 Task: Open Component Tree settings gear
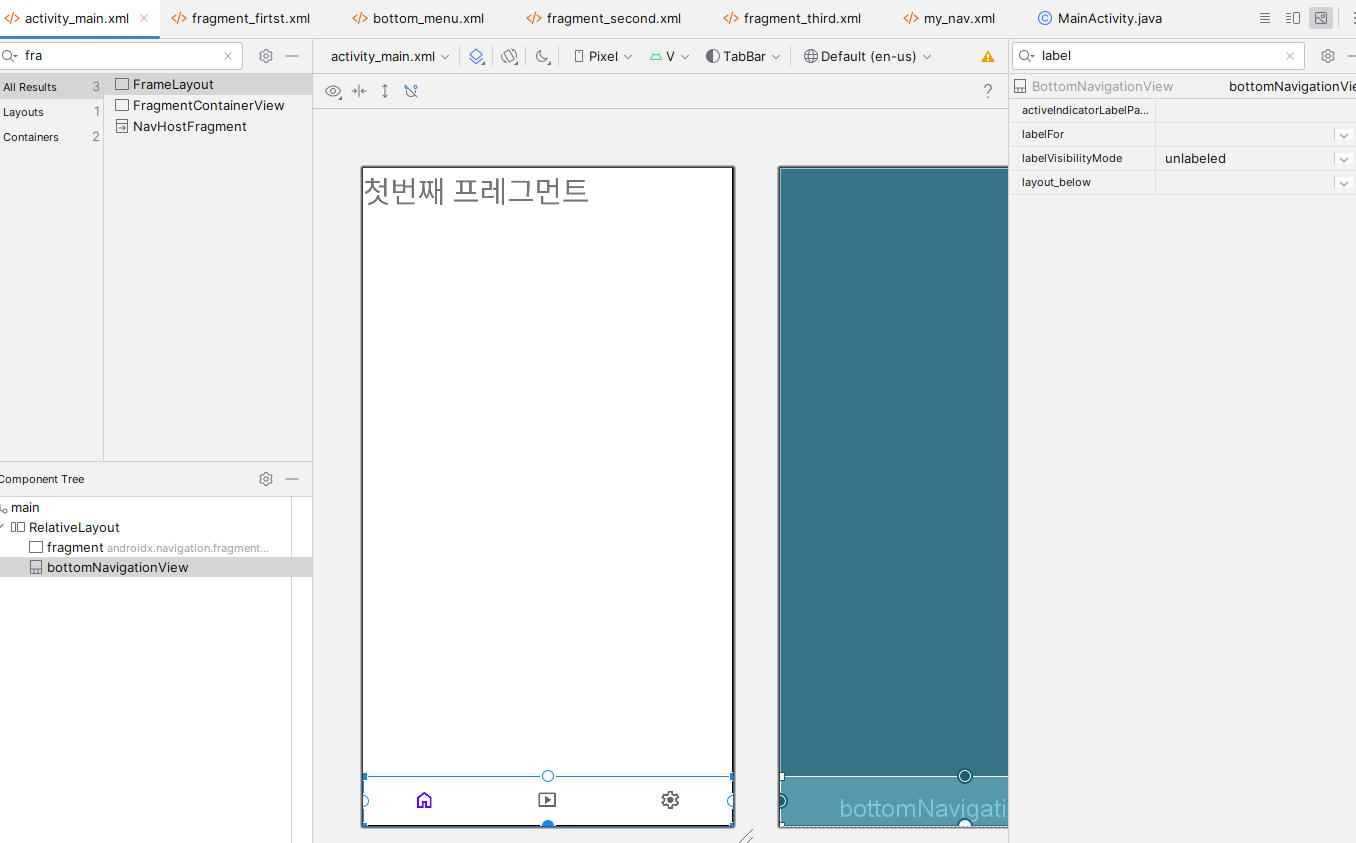pos(266,479)
